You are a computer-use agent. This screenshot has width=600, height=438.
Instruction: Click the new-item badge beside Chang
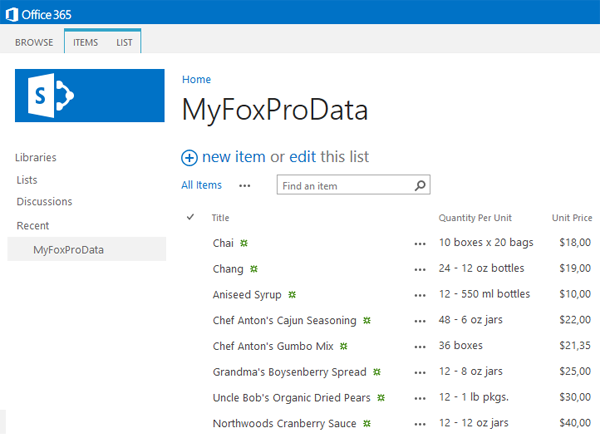point(254,269)
